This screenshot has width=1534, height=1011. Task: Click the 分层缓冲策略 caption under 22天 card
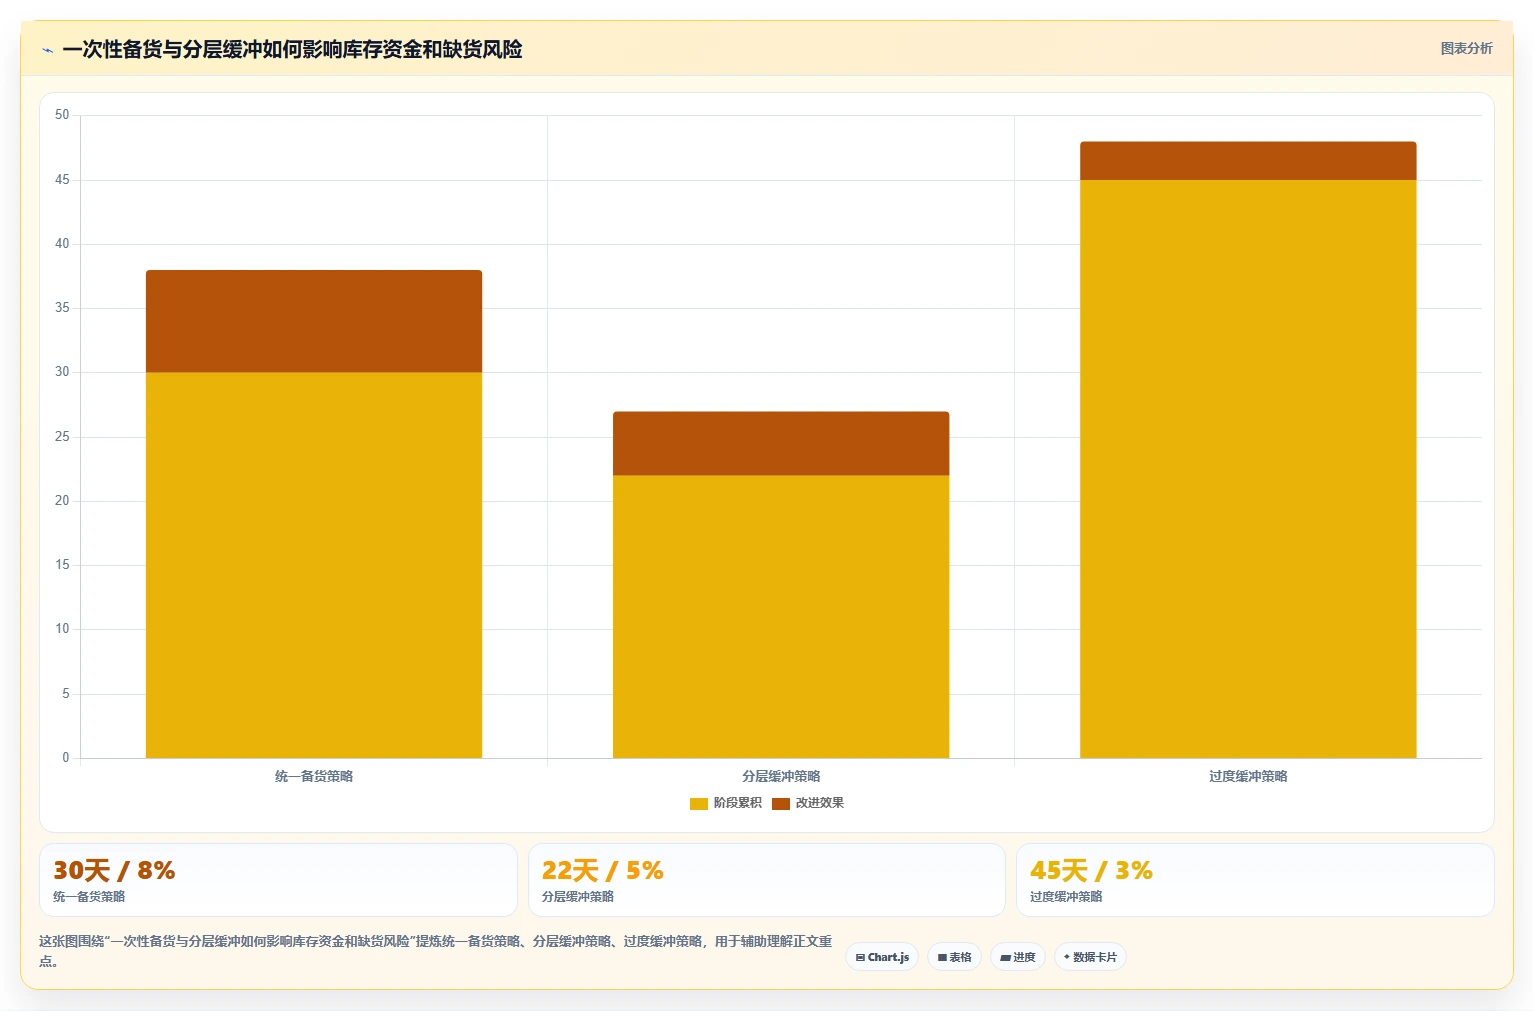(x=578, y=897)
